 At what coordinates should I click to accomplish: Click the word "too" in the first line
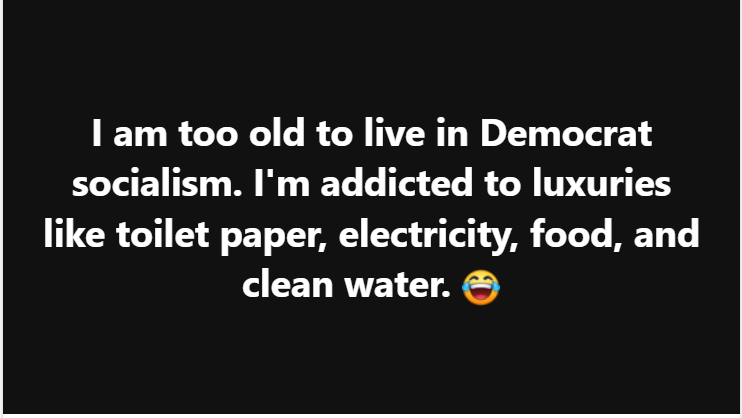coord(208,134)
